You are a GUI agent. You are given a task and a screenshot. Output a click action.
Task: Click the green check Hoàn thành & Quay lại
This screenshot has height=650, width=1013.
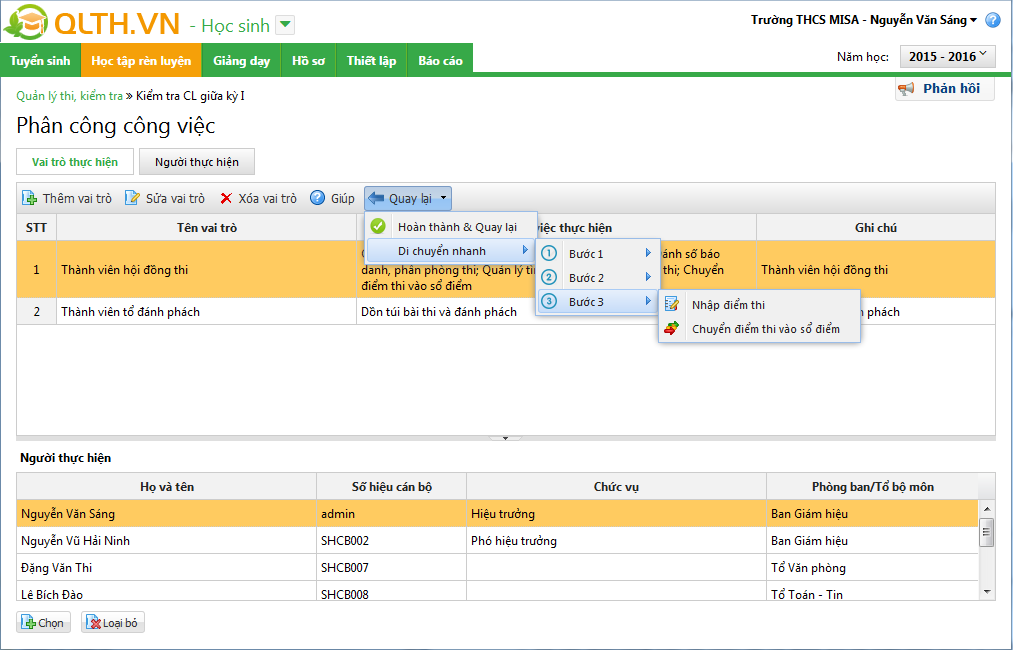pos(378,227)
